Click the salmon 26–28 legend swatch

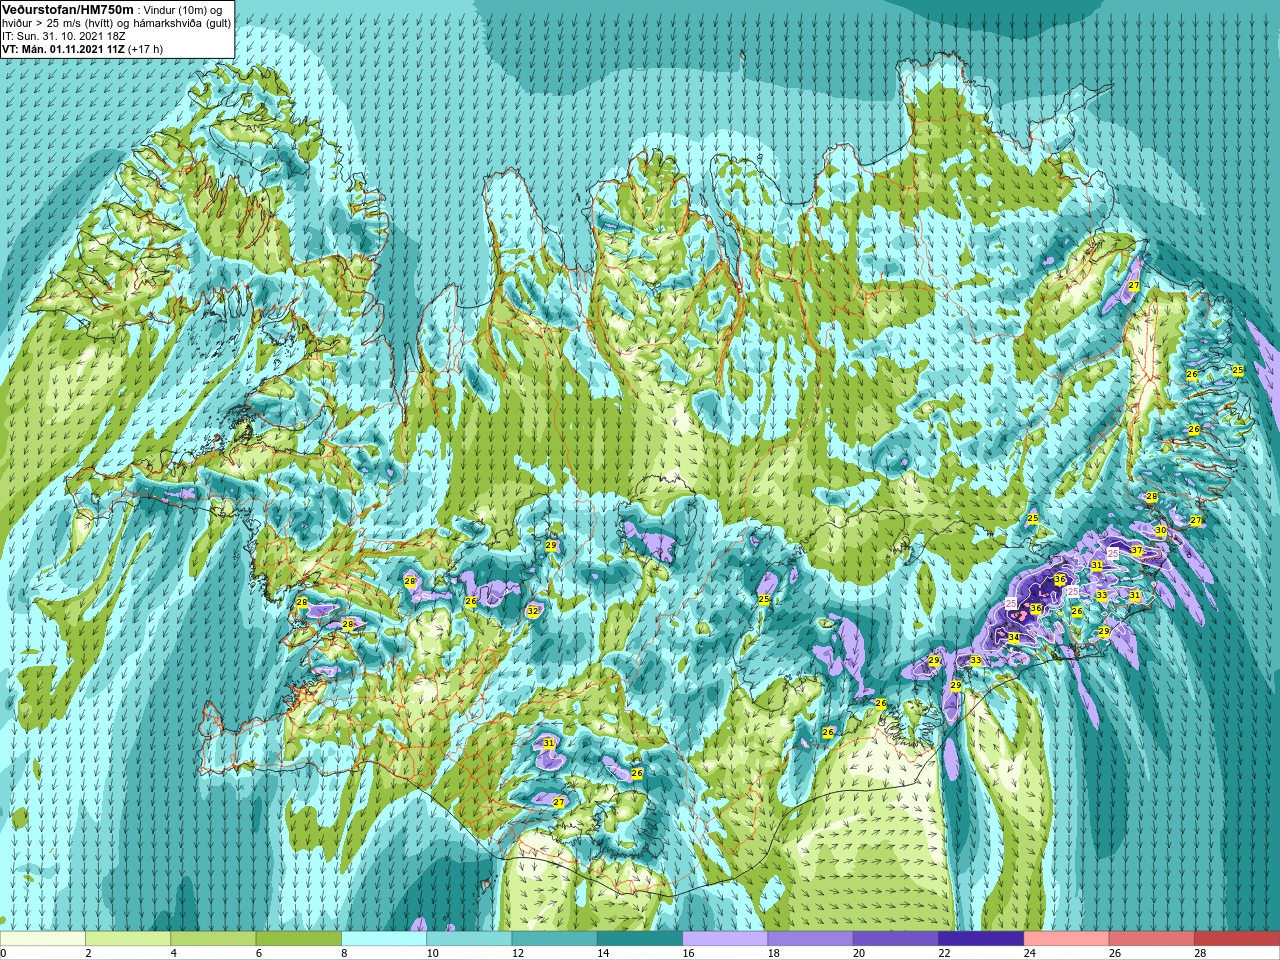[1151, 939]
